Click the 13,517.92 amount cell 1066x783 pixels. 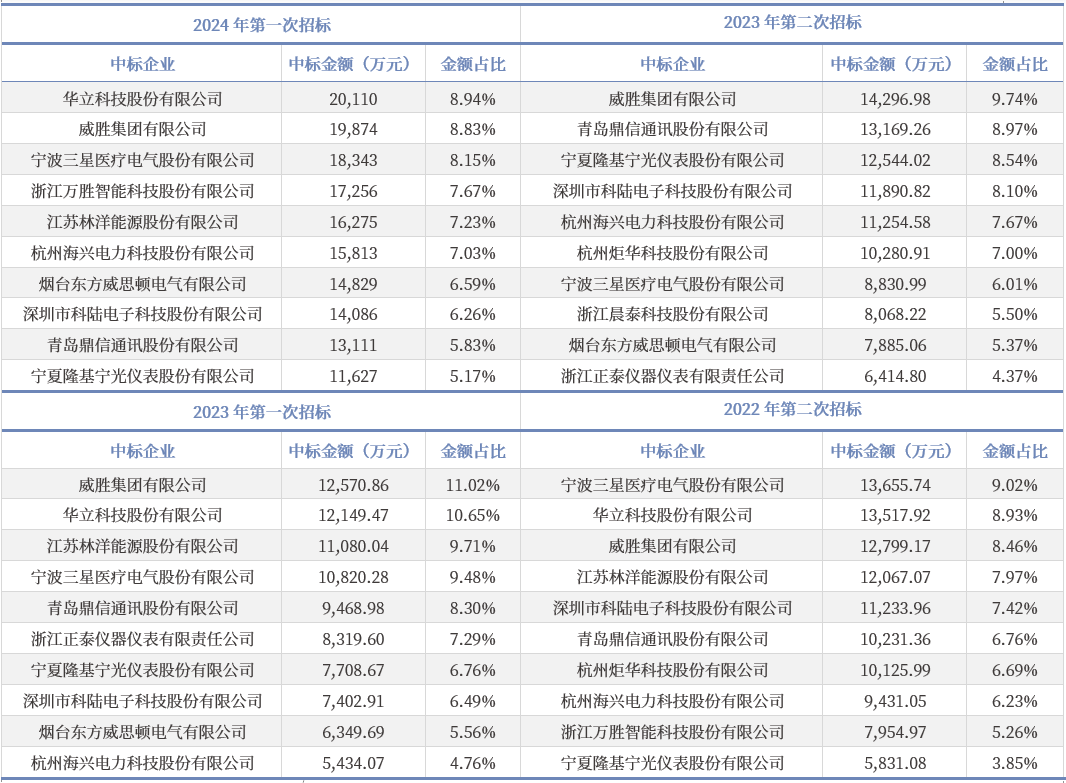tap(895, 515)
